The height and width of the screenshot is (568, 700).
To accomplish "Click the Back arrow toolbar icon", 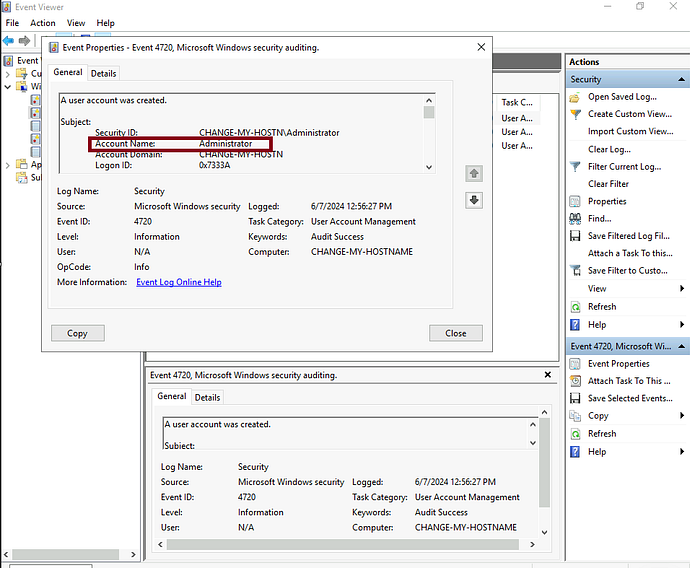I will click(x=8, y=41).
